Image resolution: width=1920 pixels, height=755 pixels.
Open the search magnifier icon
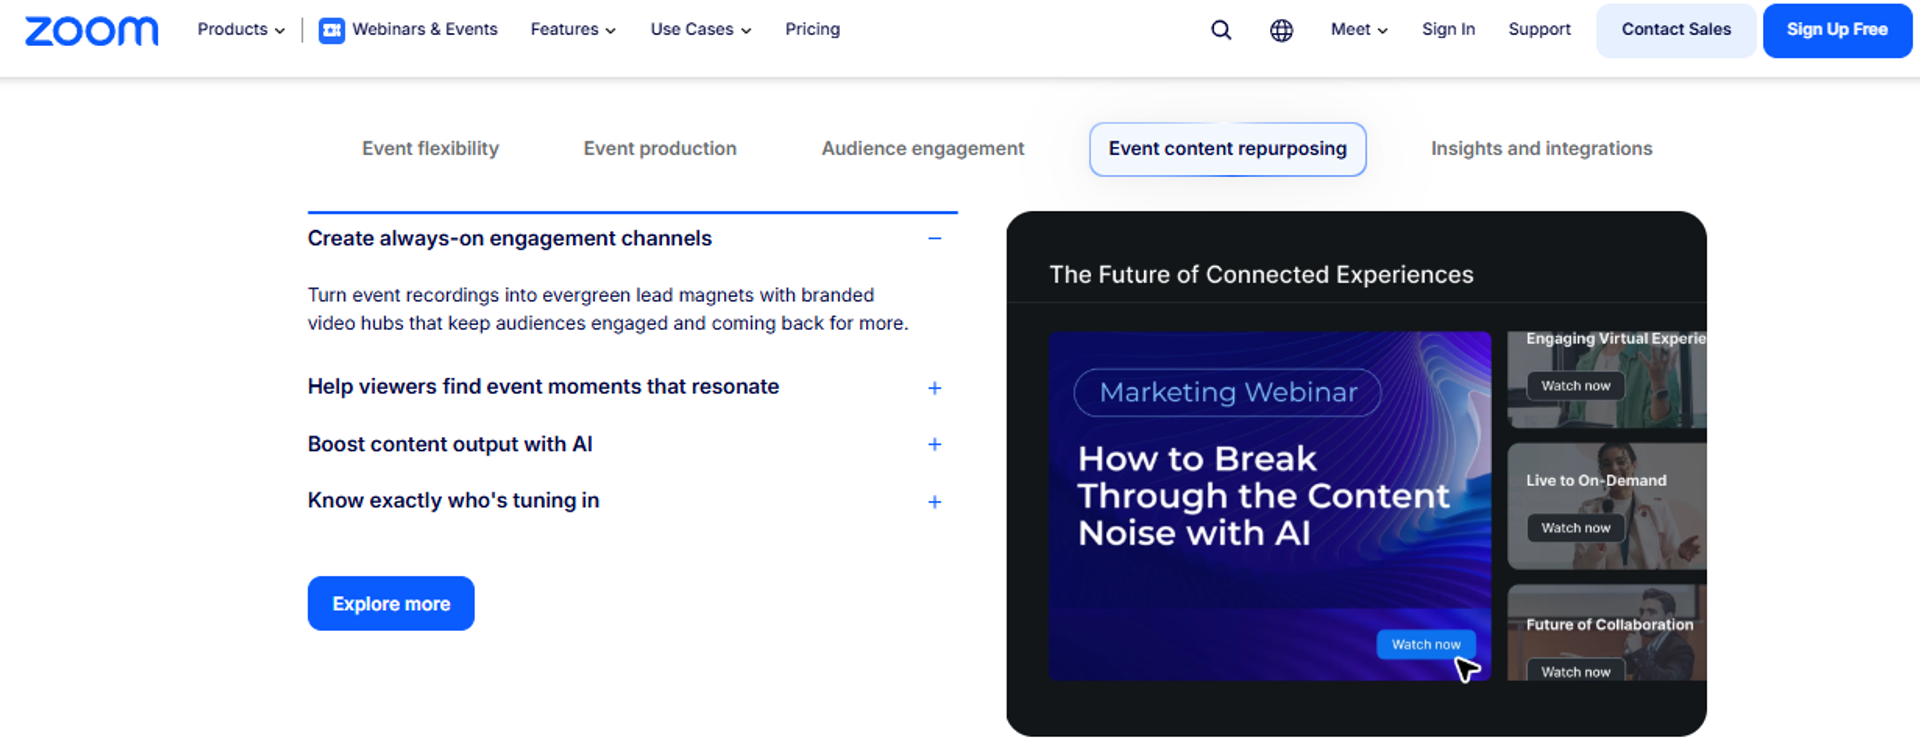click(1221, 30)
